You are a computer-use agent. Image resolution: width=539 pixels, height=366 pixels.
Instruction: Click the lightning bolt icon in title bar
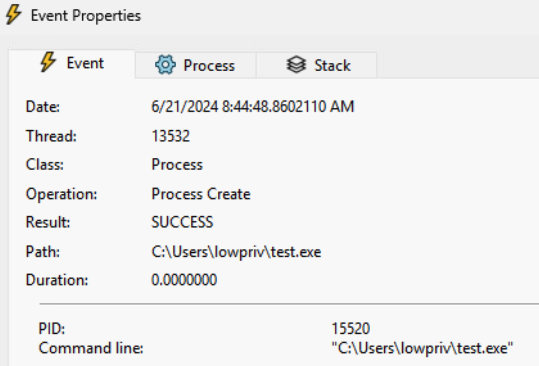click(13, 15)
